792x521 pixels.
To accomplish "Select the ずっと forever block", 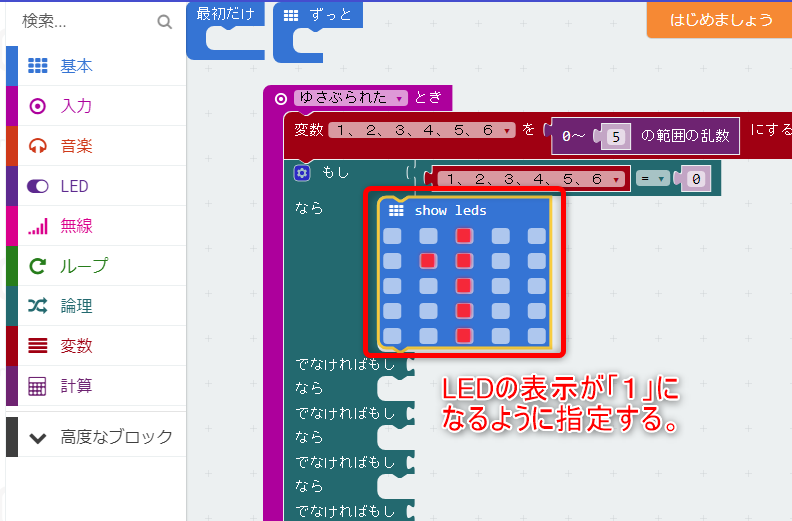I will point(331,15).
